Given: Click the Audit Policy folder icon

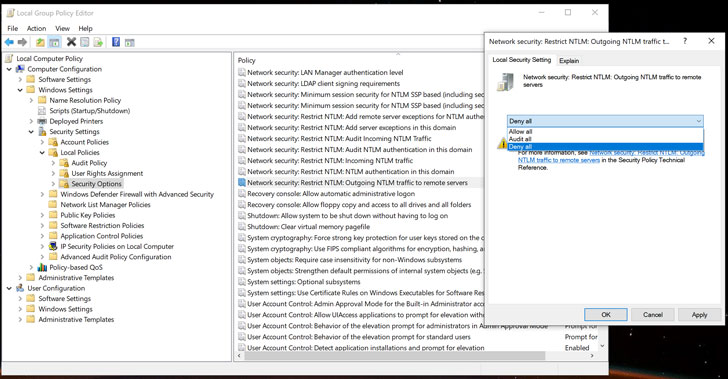Looking at the screenshot, I should pyautogui.click(x=64, y=163).
